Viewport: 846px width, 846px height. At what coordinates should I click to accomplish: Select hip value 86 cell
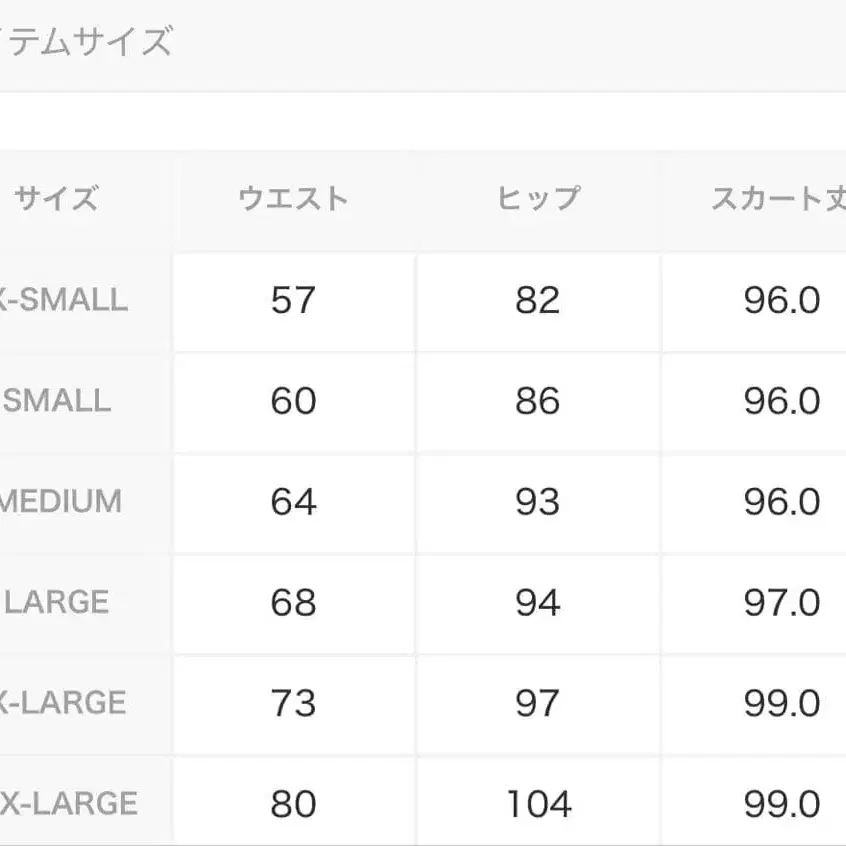(x=538, y=401)
